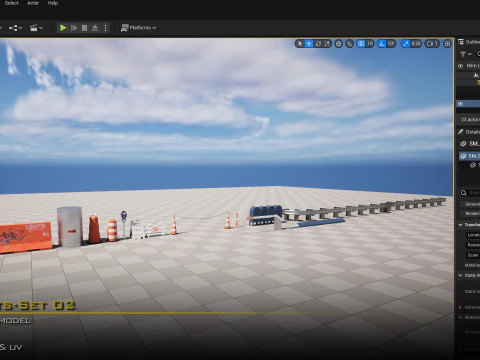Click the Location property label
480x360 pixels.
[473, 235]
